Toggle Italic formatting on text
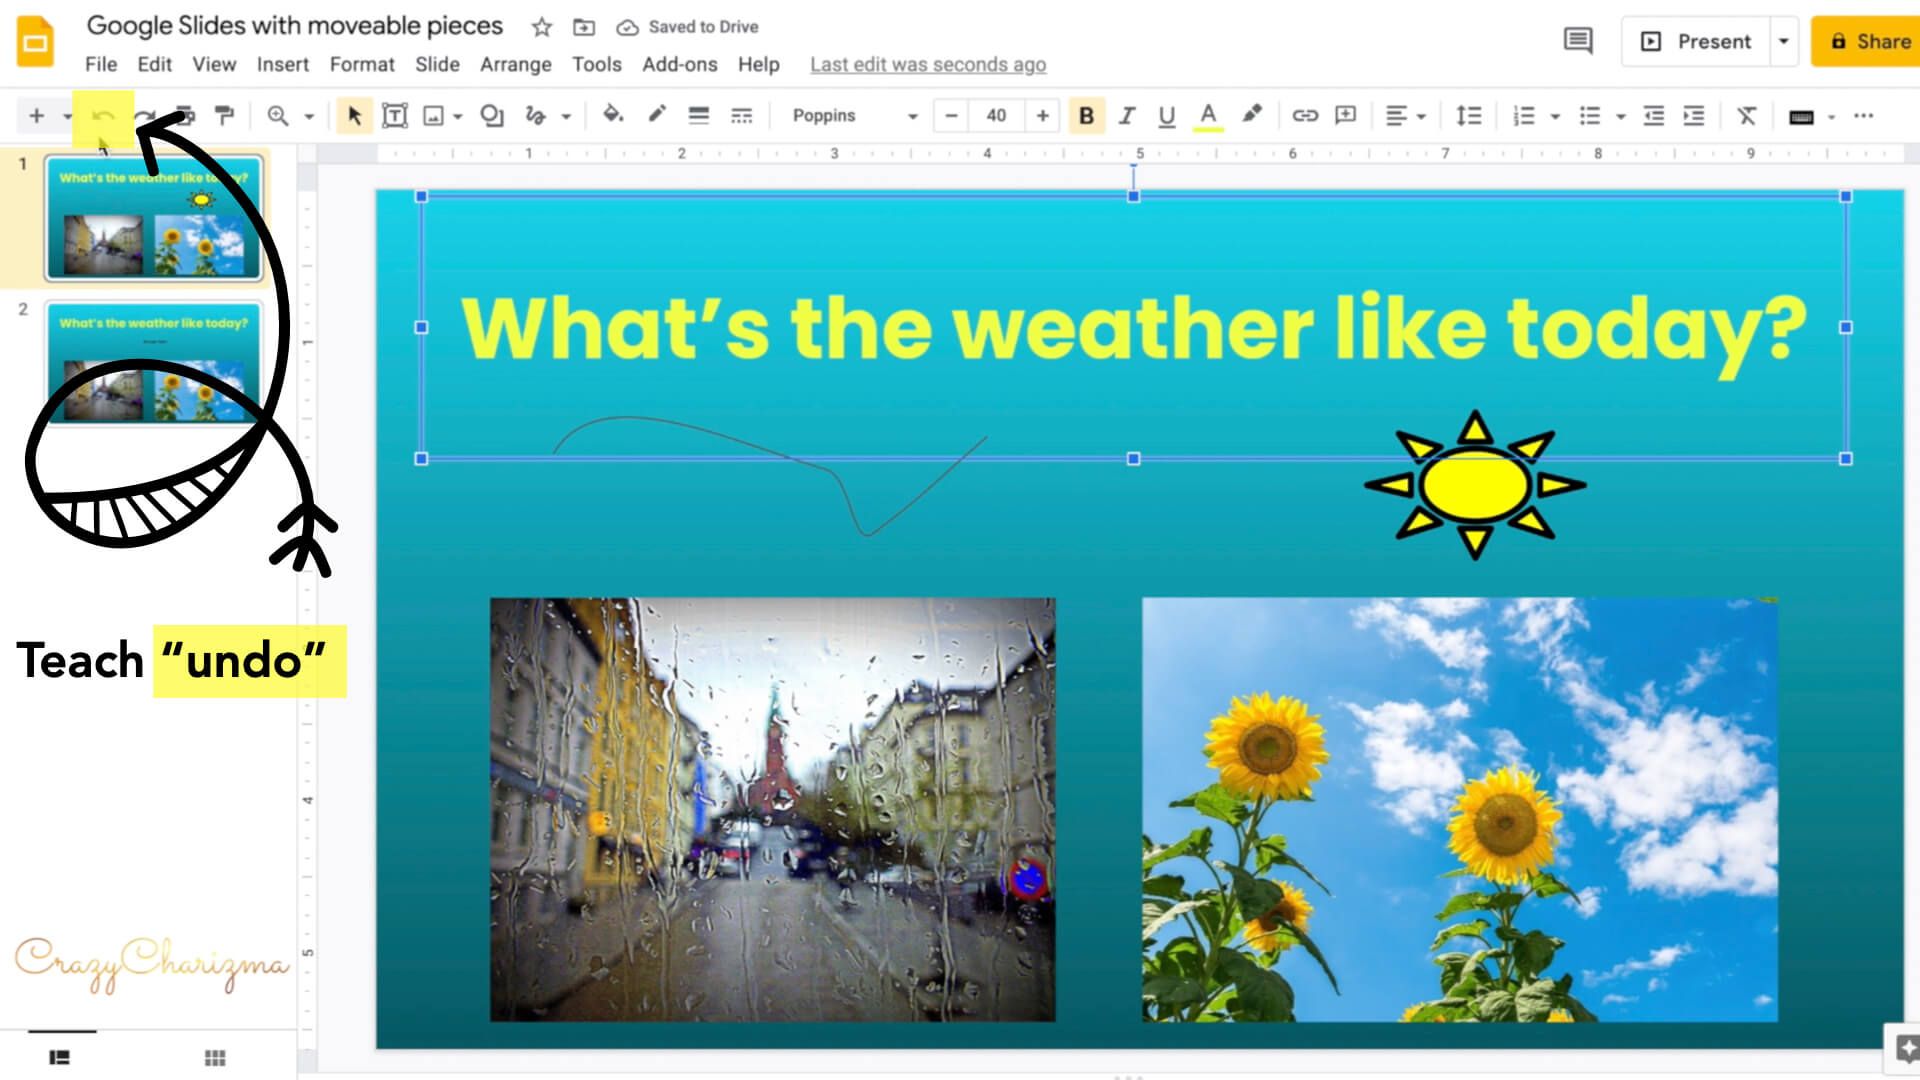 click(1126, 116)
